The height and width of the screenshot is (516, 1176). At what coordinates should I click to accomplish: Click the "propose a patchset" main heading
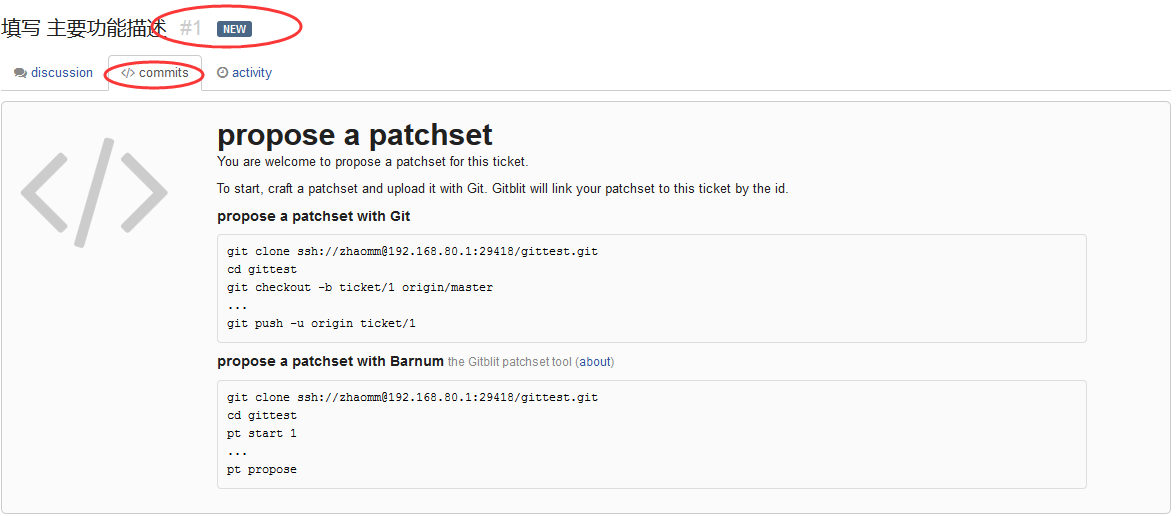(x=355, y=135)
